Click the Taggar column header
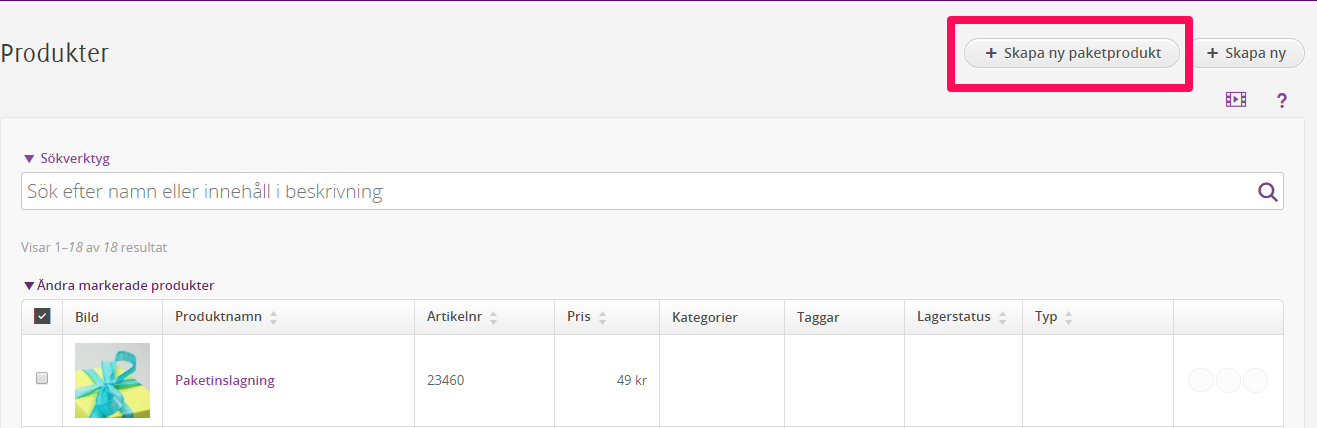 818,317
